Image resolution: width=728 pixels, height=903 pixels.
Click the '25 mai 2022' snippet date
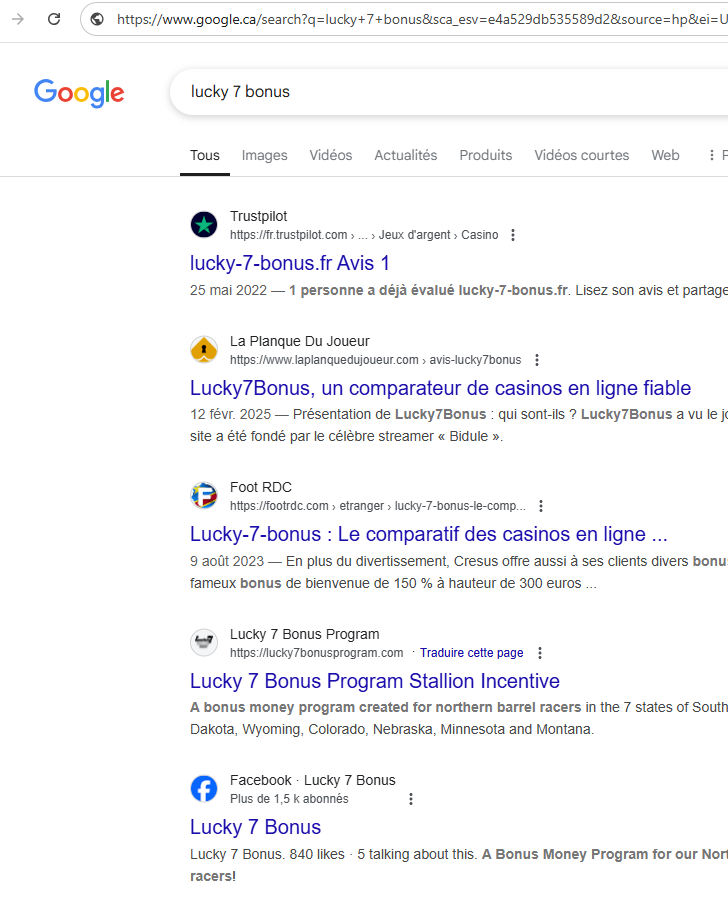tap(229, 290)
